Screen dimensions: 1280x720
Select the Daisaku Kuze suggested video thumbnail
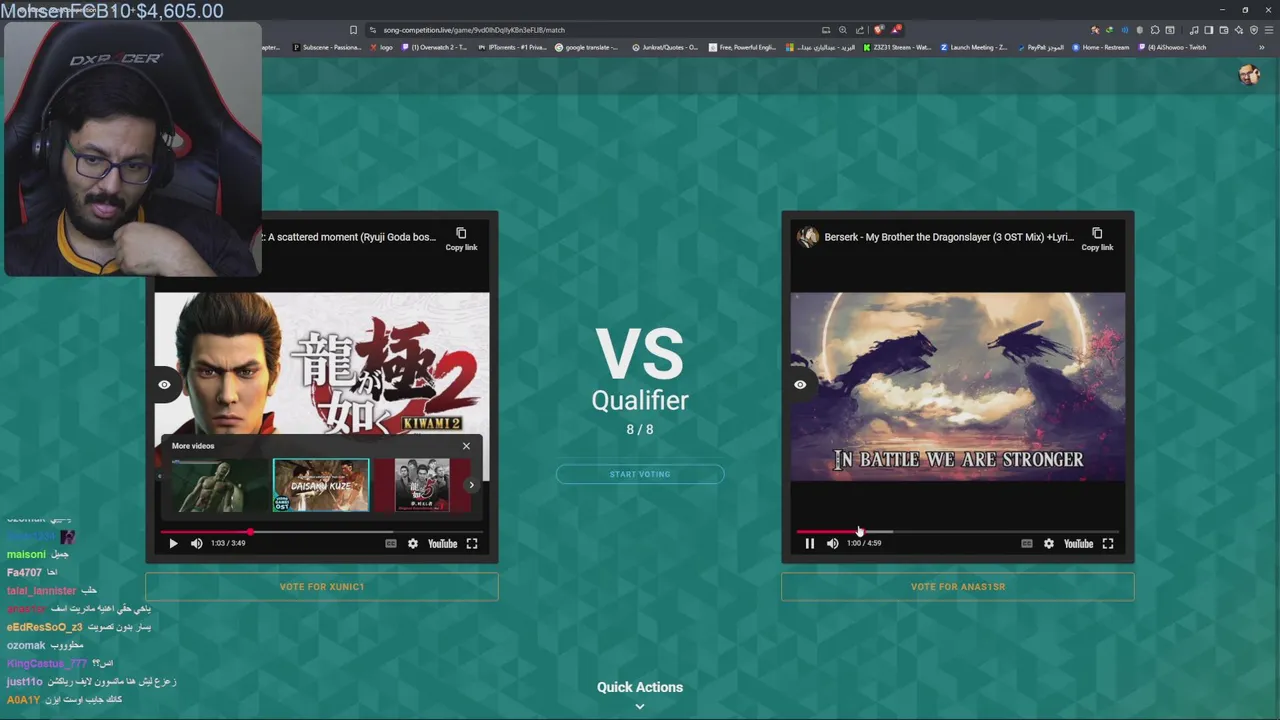click(321, 485)
